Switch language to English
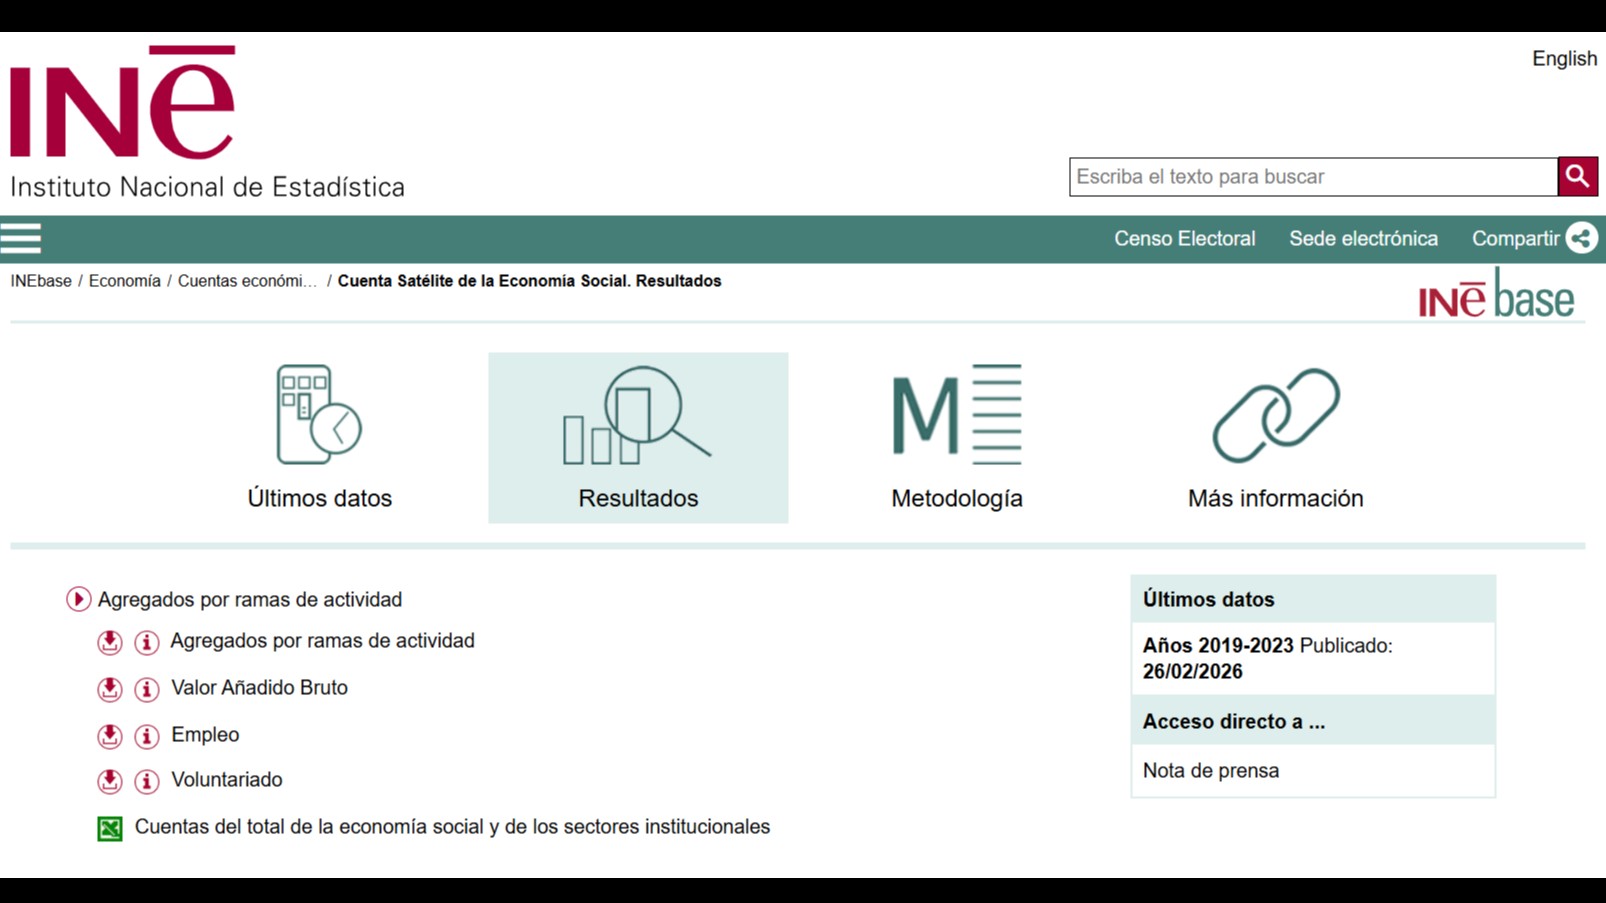Screen dimensions: 1606x903 click(1564, 59)
